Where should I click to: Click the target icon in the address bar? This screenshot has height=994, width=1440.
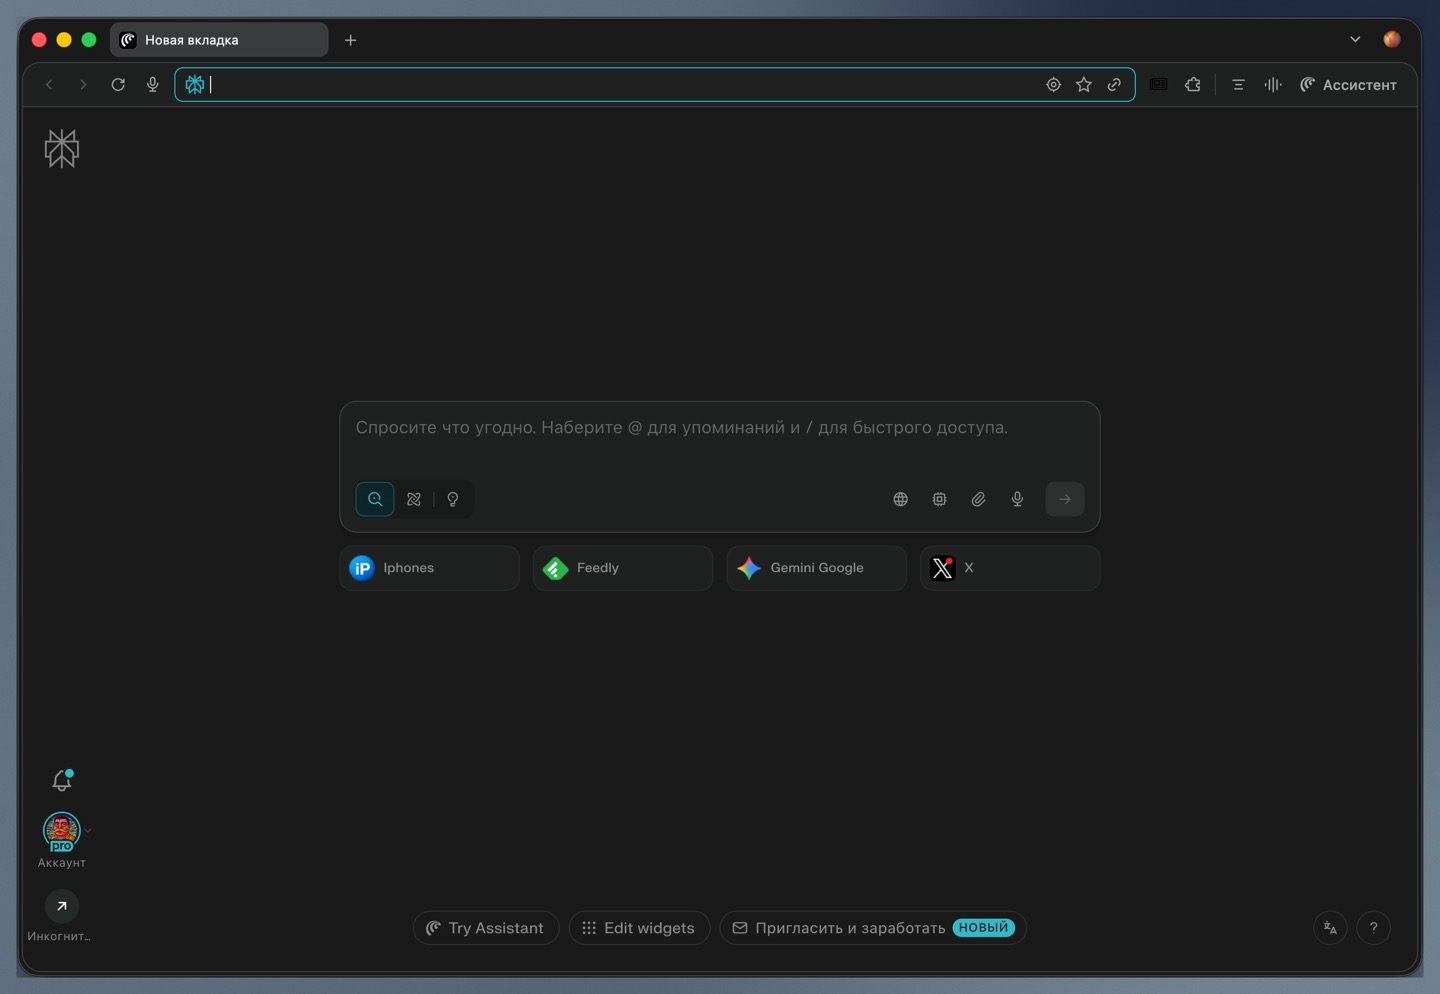point(1053,85)
